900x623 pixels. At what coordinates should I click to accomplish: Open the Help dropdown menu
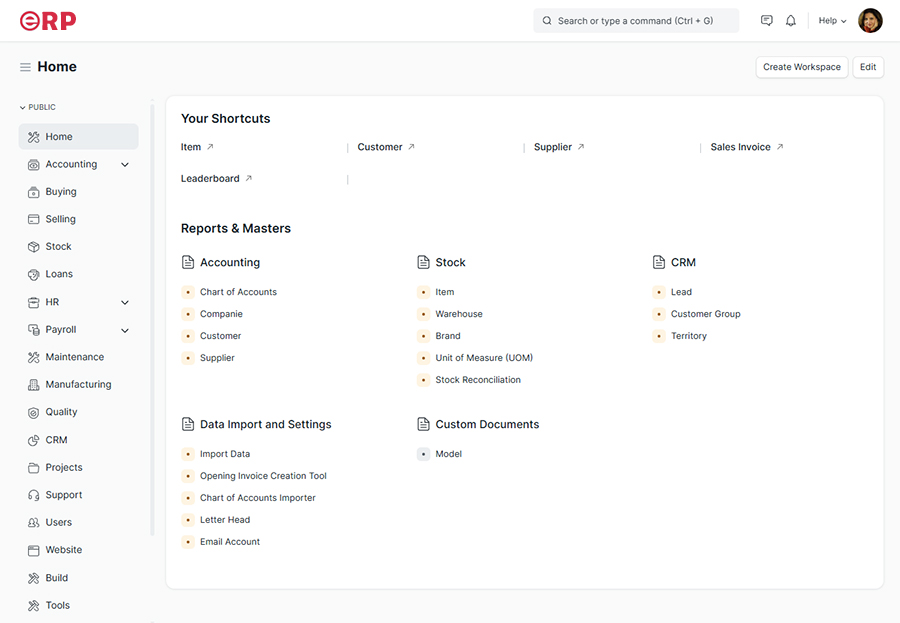(832, 21)
